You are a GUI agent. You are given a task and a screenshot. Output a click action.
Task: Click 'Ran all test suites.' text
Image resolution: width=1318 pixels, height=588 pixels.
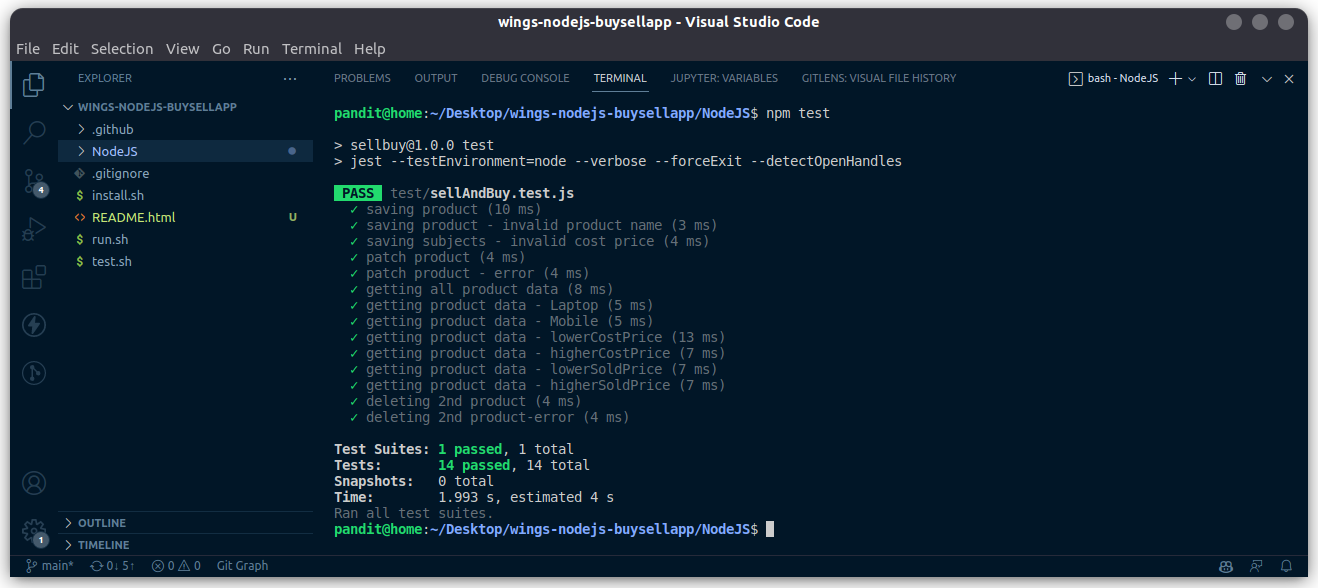(x=414, y=513)
